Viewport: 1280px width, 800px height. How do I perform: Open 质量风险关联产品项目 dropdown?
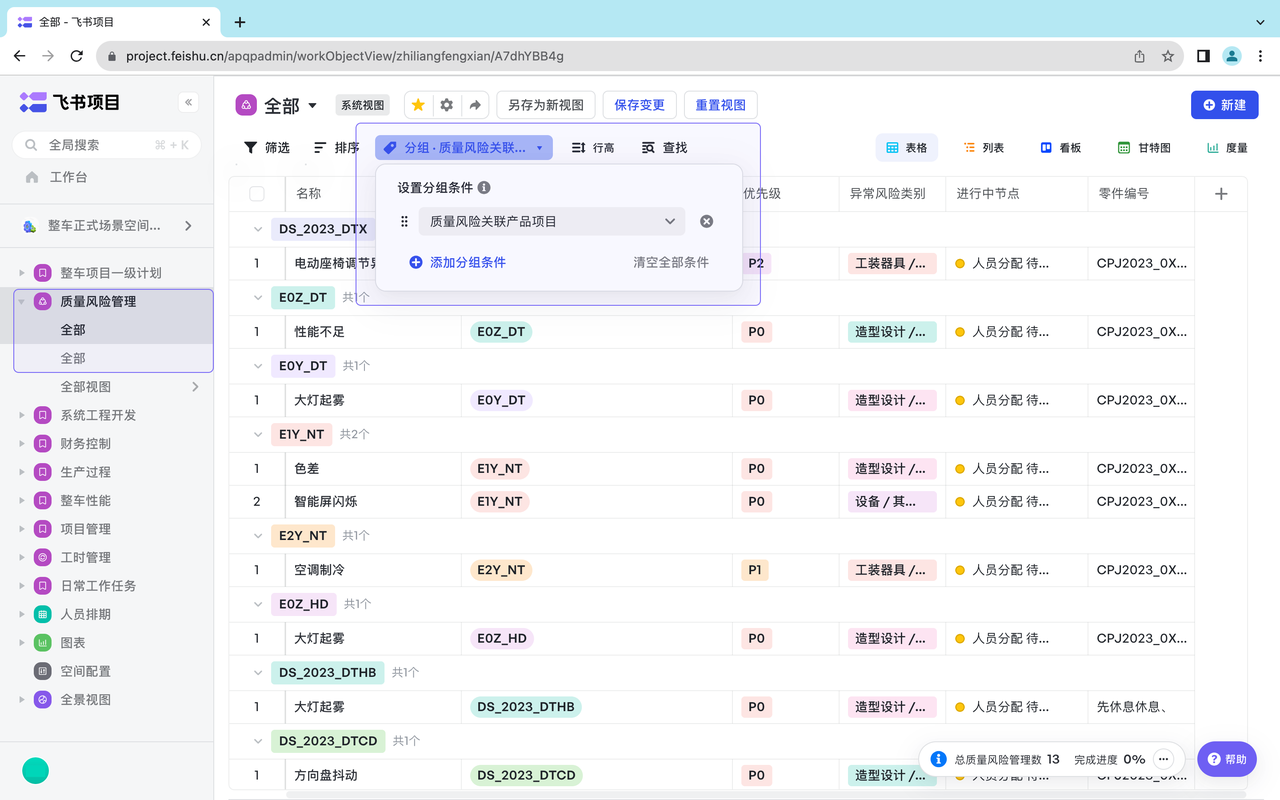click(x=552, y=222)
